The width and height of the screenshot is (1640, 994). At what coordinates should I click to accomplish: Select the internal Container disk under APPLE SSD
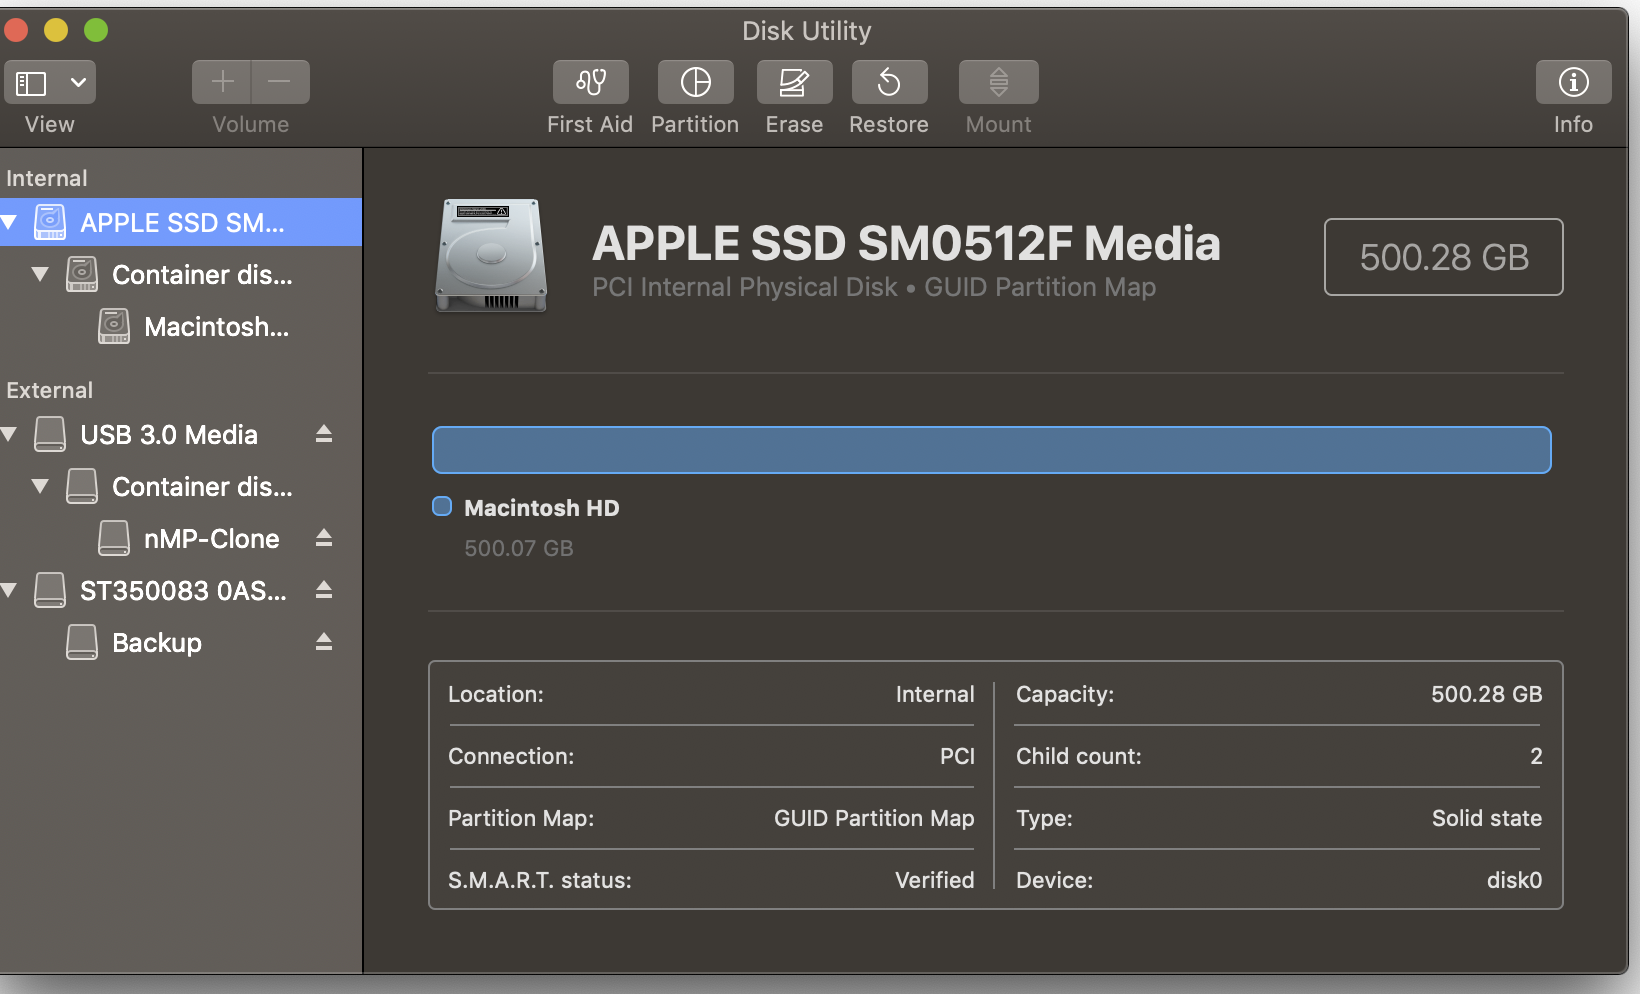coord(181,274)
